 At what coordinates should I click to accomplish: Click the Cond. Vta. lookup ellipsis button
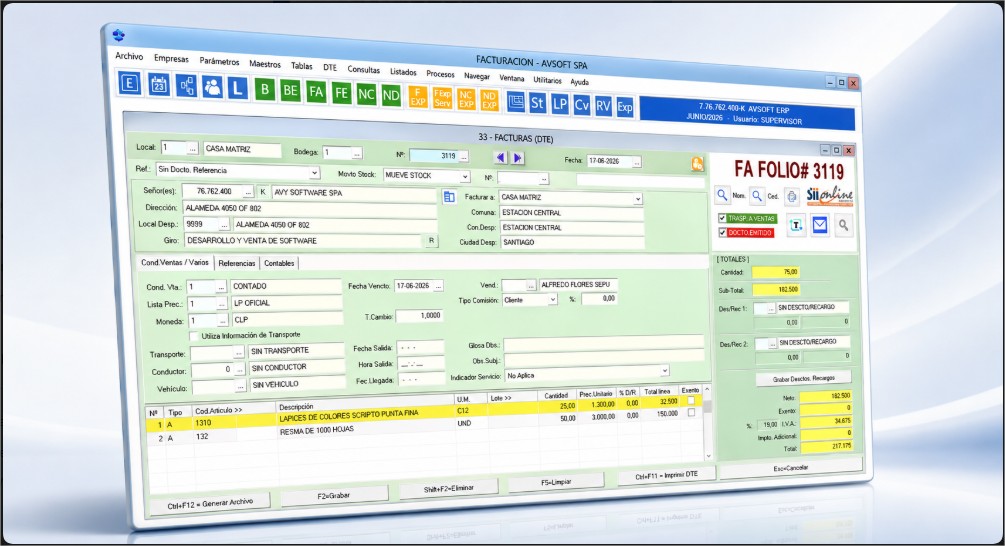[x=220, y=287]
